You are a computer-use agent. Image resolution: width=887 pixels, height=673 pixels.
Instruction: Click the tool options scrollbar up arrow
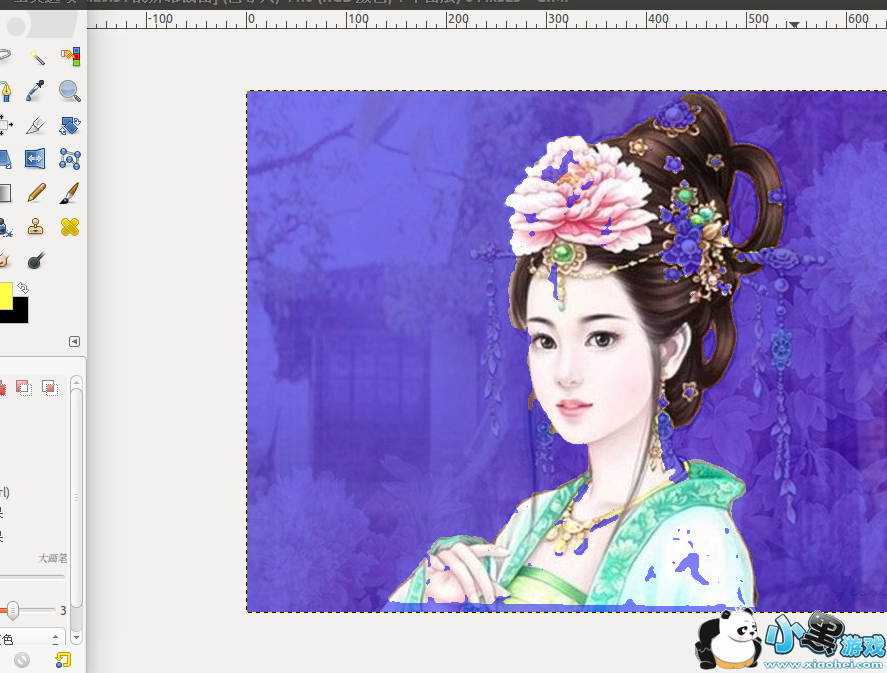click(x=76, y=382)
